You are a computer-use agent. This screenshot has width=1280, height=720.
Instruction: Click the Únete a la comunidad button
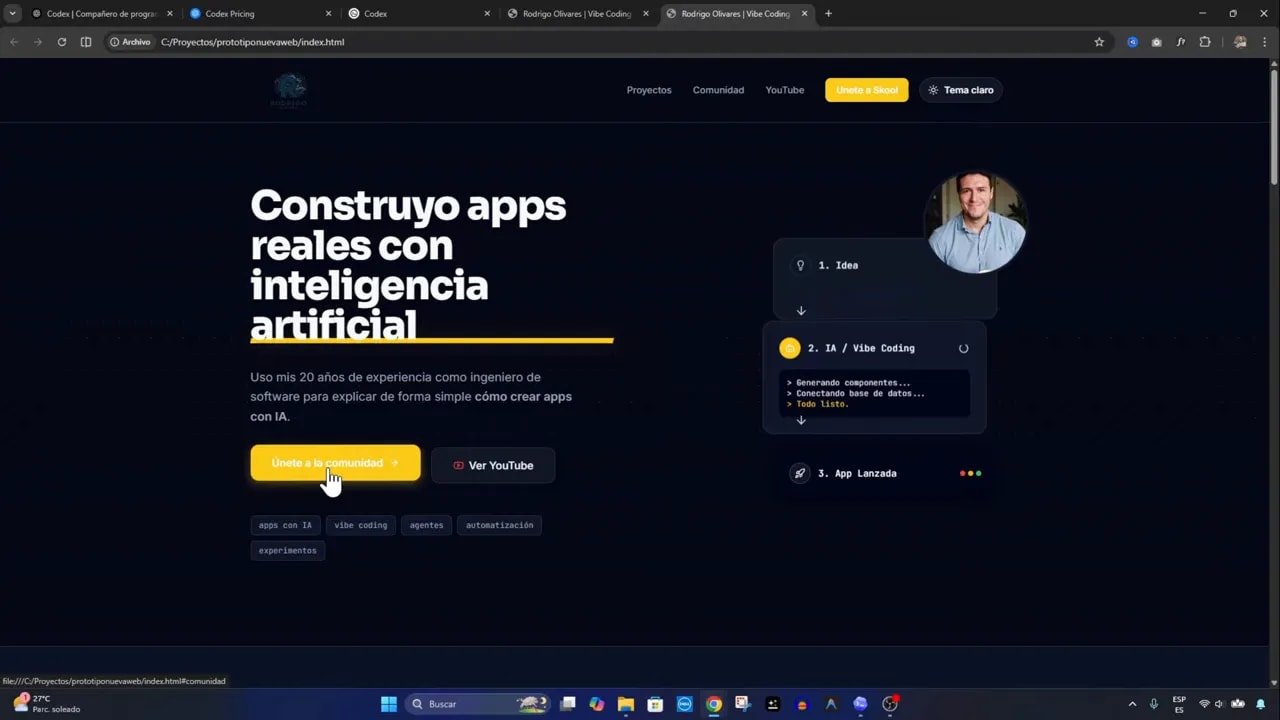click(334, 463)
